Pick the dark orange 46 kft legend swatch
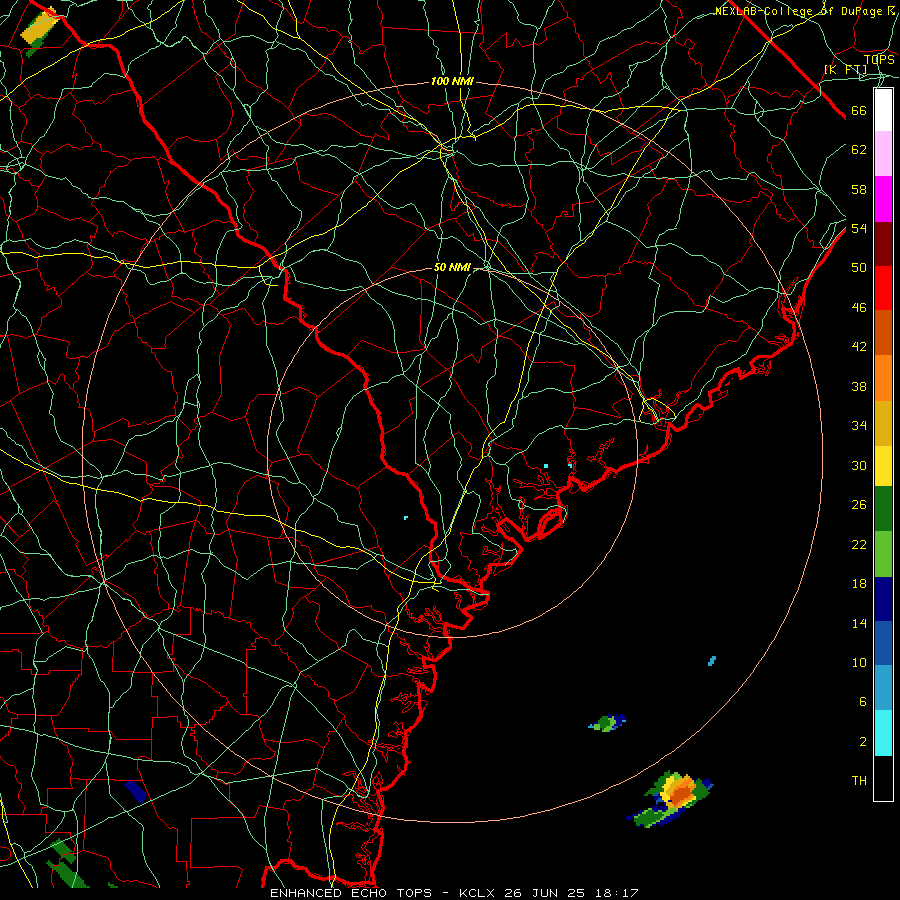This screenshot has width=900, height=900. click(x=883, y=333)
